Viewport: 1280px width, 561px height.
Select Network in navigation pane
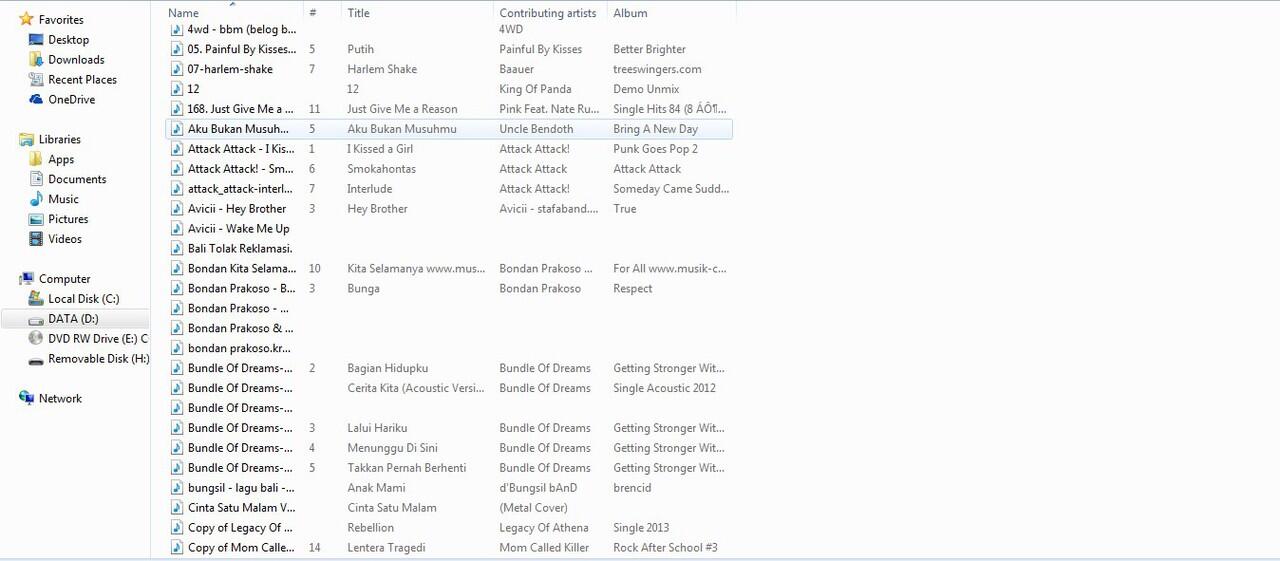(60, 398)
